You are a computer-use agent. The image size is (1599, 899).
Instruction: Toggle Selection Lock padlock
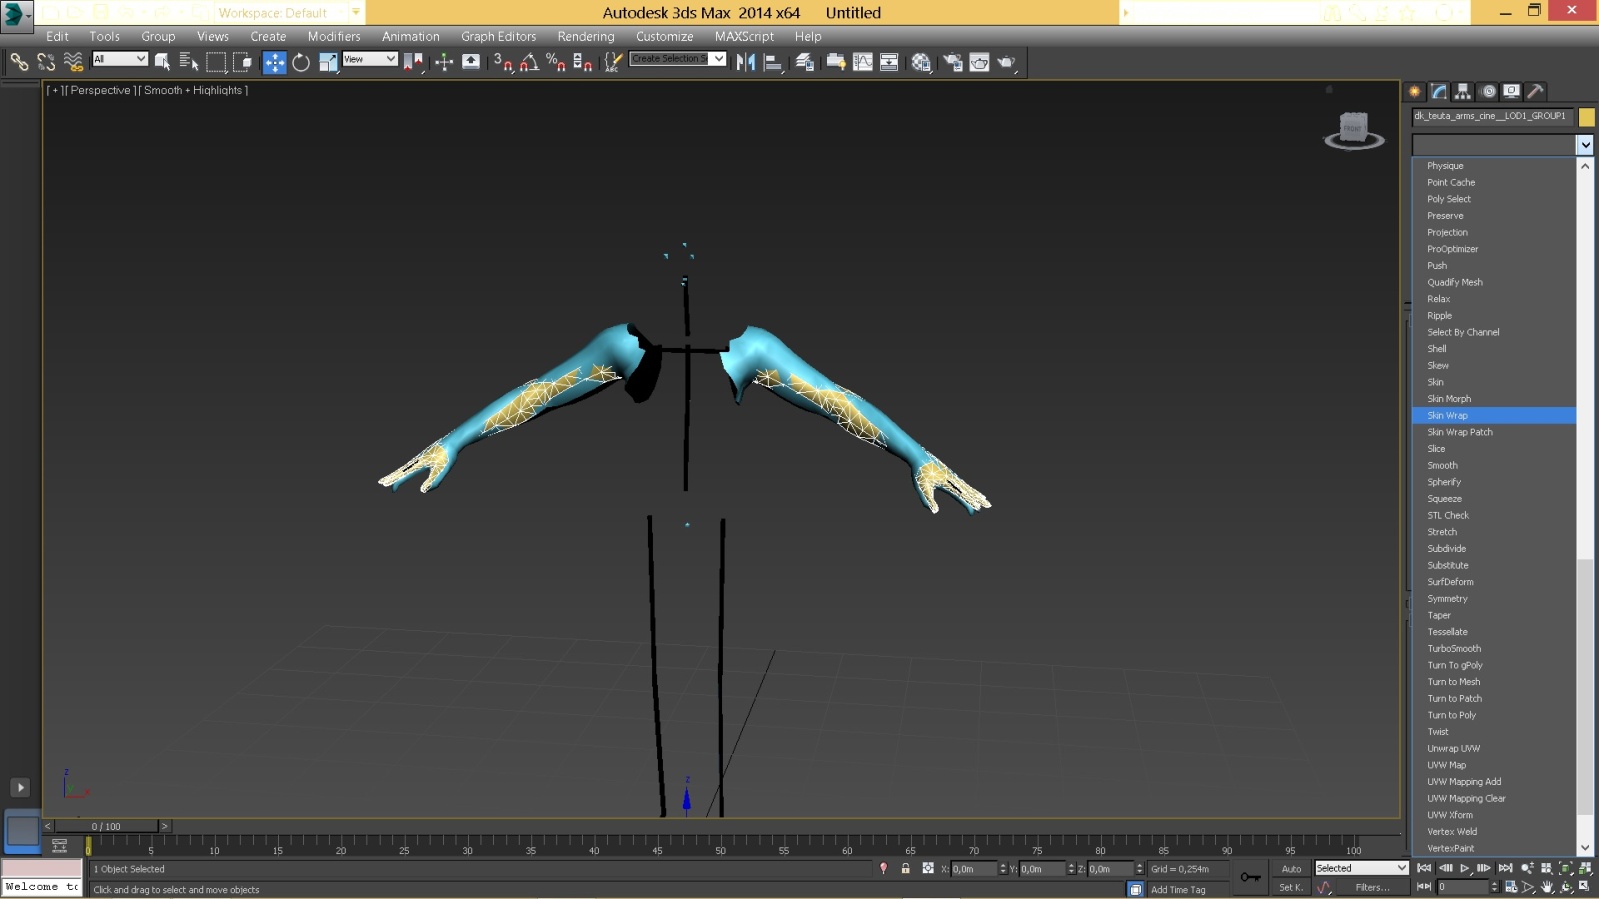905,868
